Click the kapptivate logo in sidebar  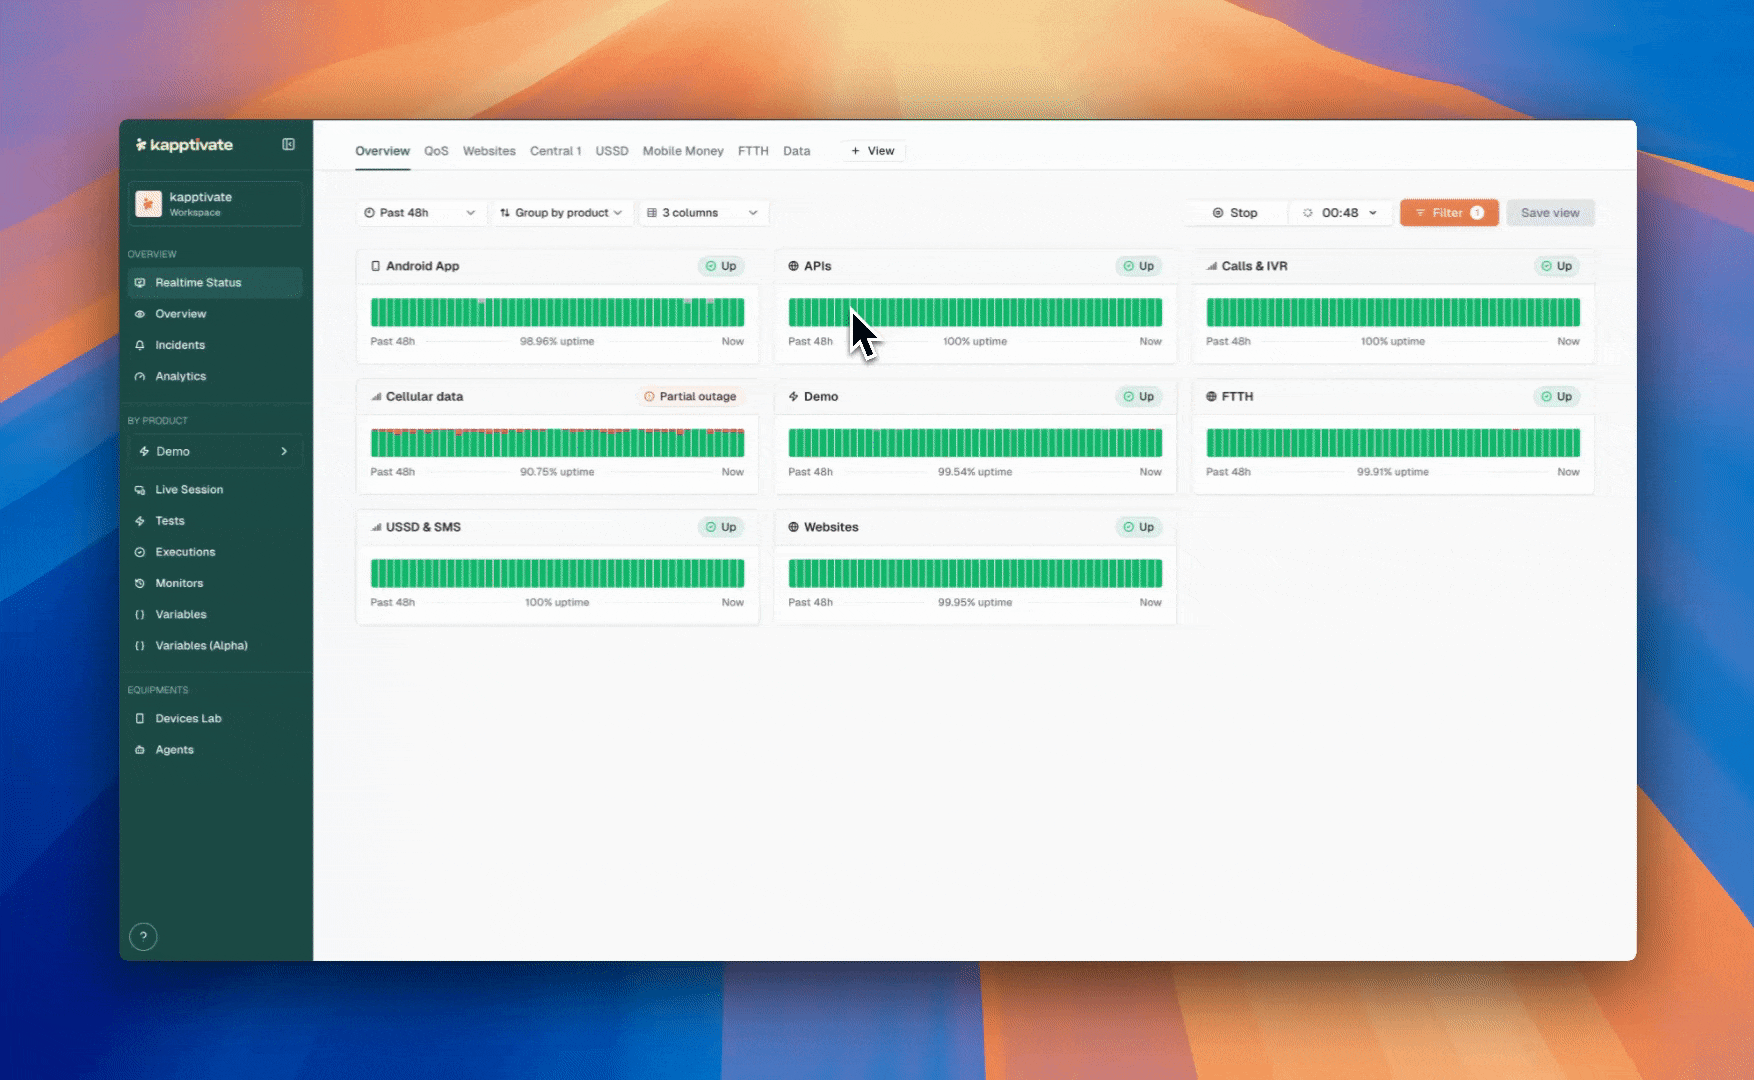click(184, 145)
